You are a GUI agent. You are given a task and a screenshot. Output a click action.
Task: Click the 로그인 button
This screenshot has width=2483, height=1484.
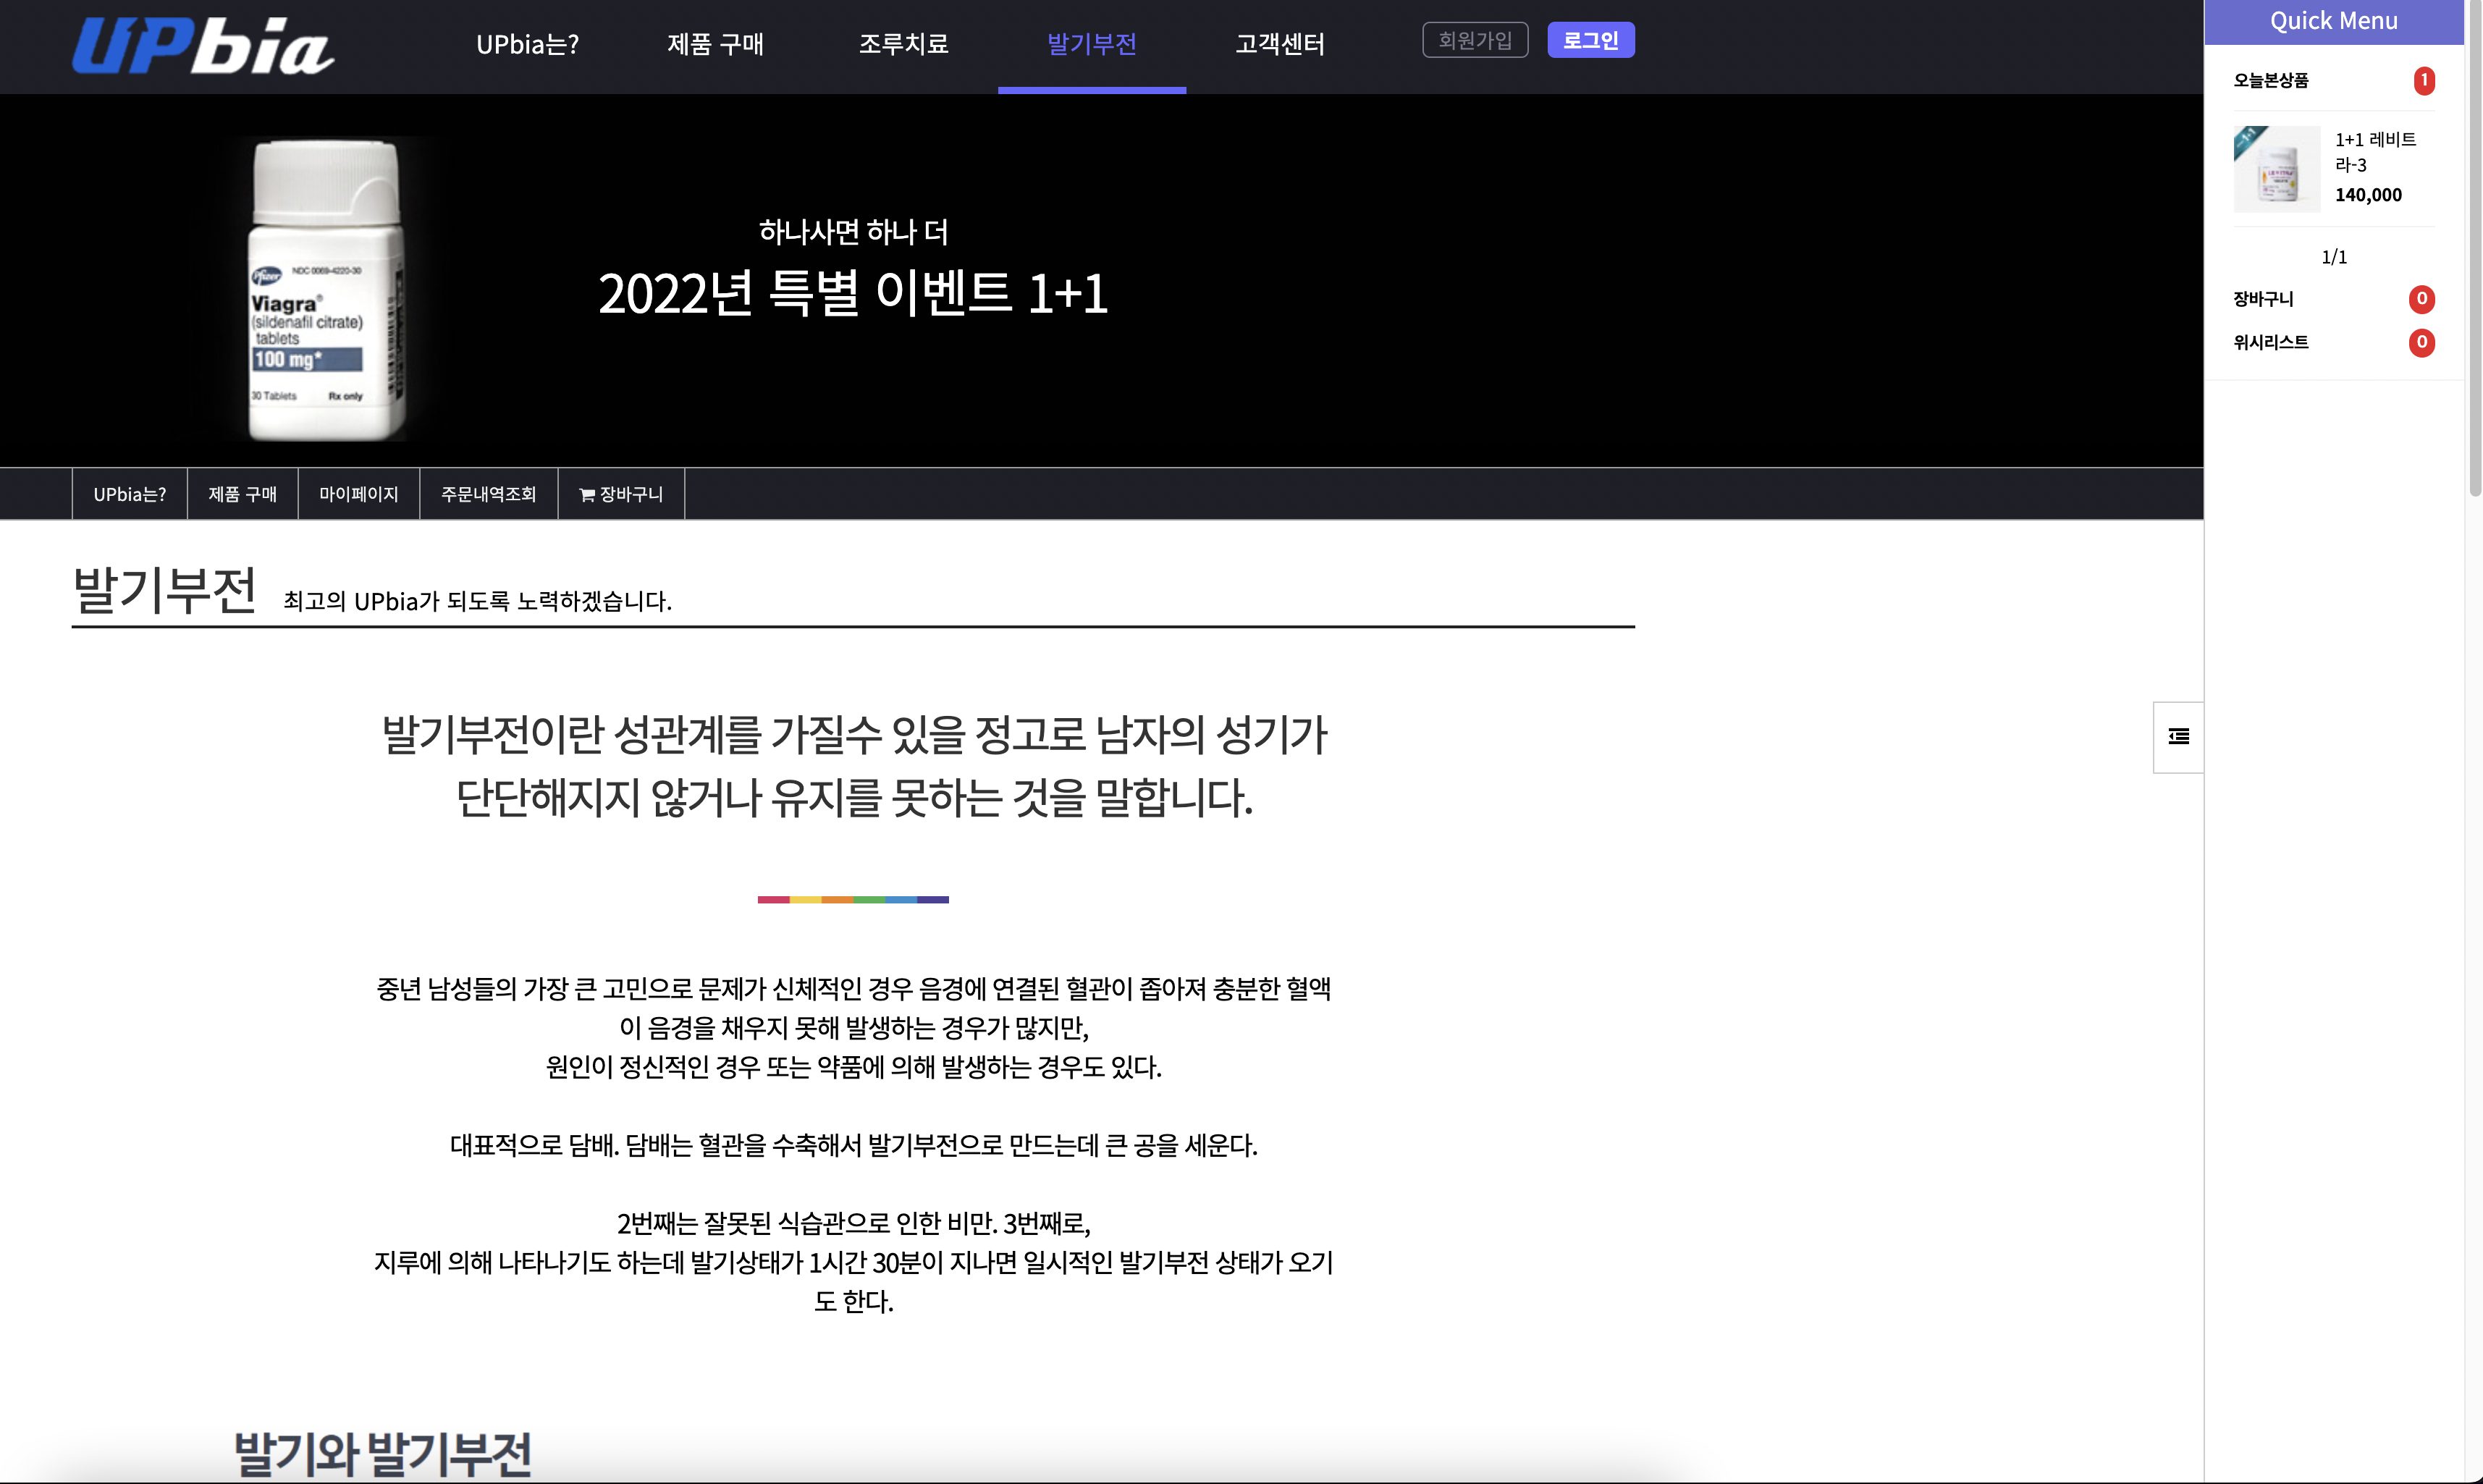click(x=1590, y=41)
